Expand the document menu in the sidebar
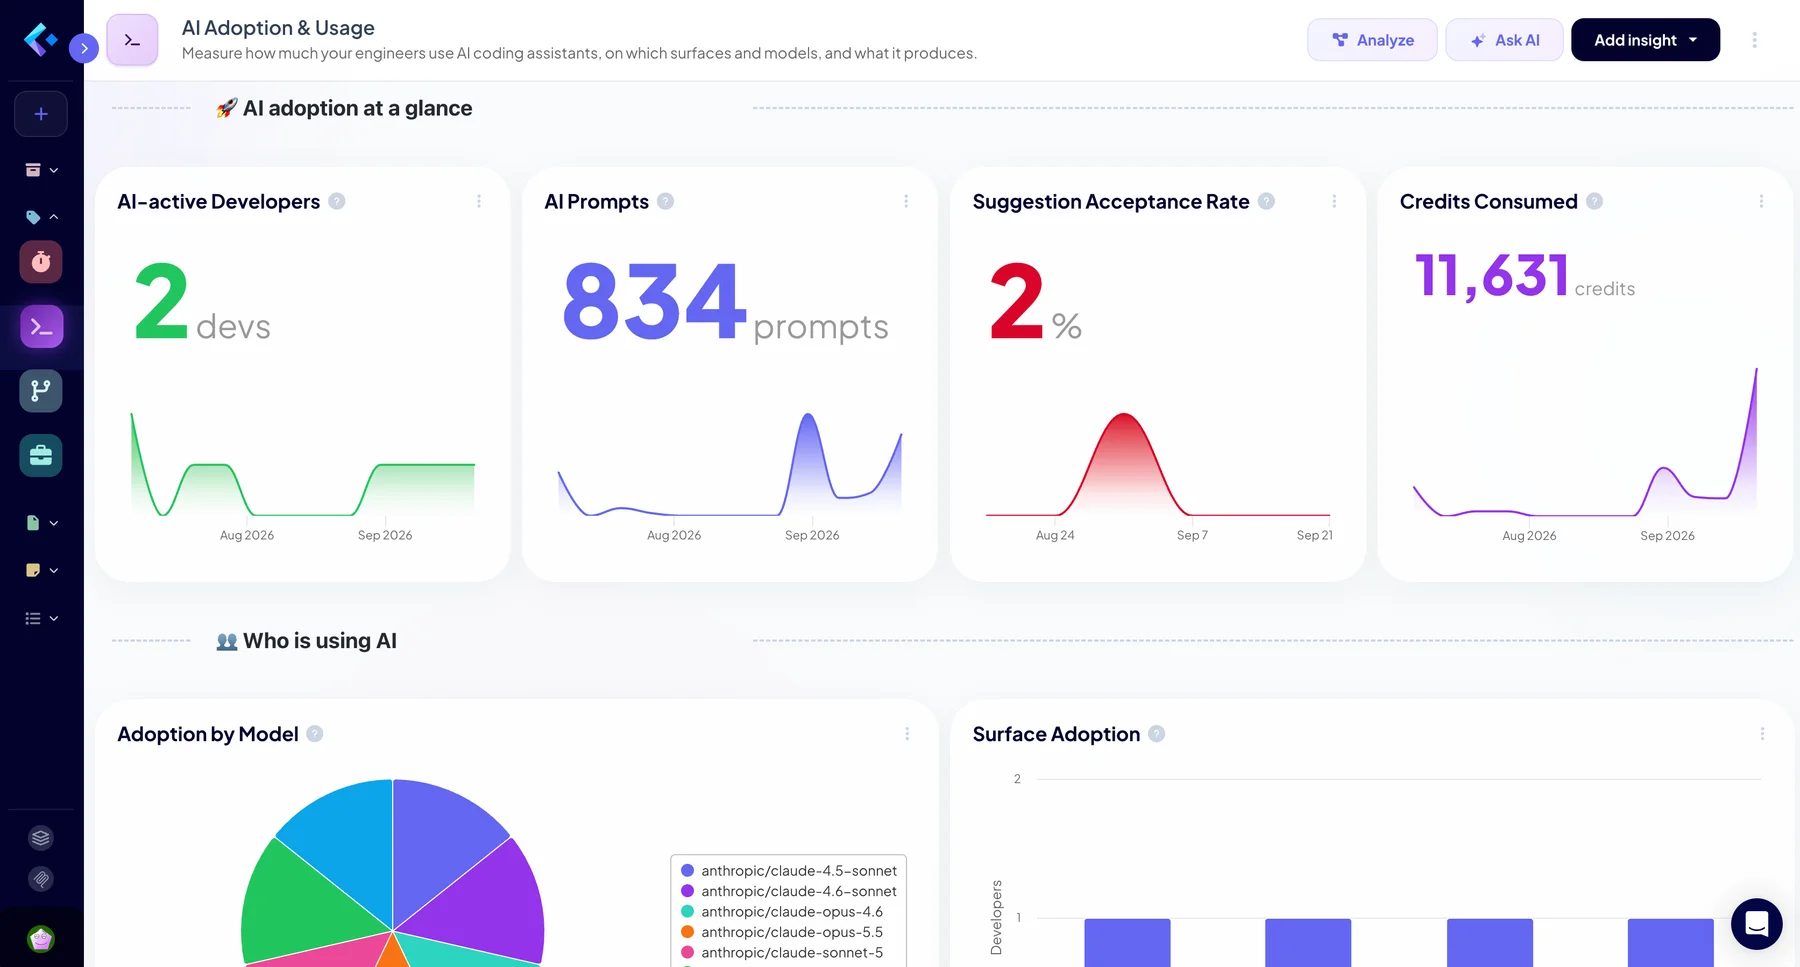Viewport: 1800px width, 967px height. click(x=41, y=523)
